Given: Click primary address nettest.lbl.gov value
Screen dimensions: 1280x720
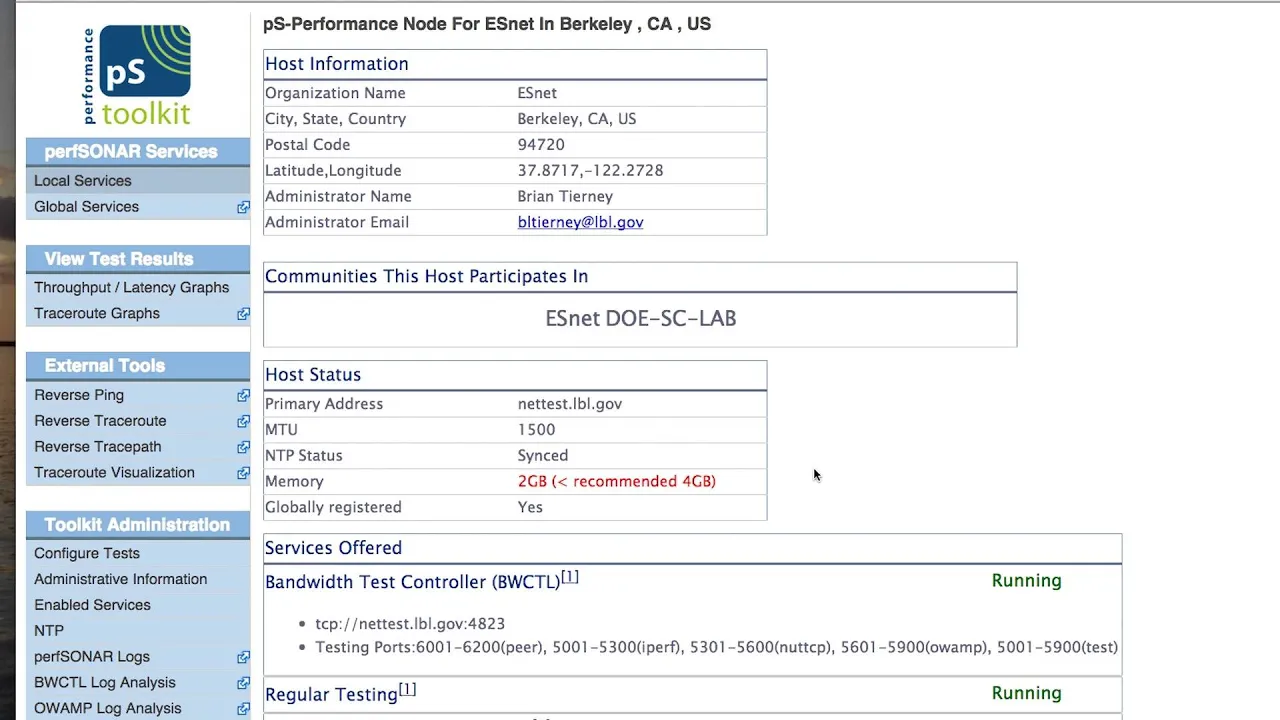Looking at the screenshot, I should 570,404.
